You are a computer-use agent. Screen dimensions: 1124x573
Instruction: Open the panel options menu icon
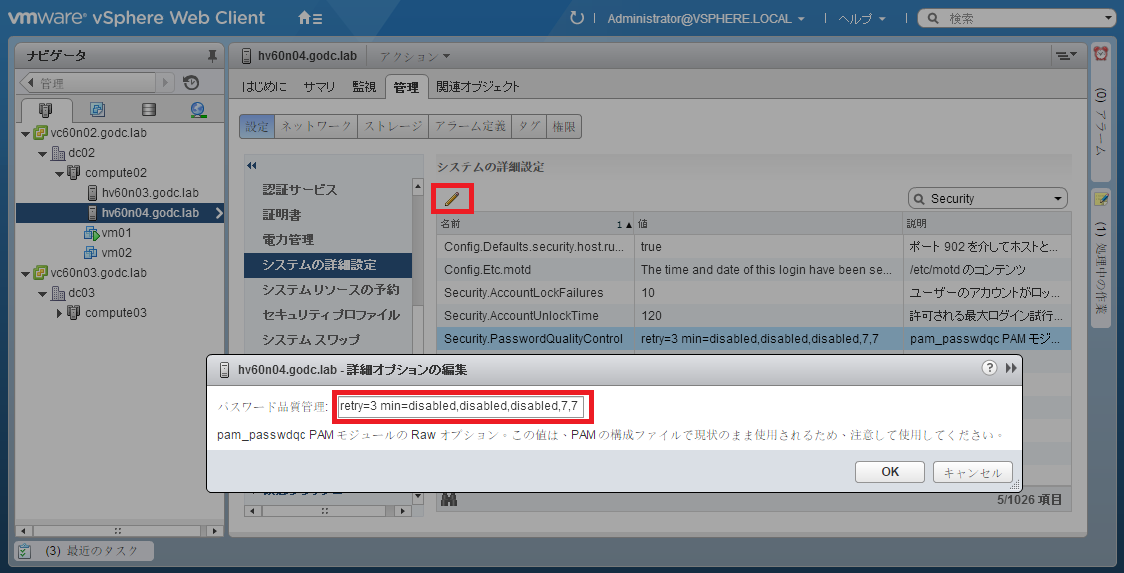[x=1066, y=55]
